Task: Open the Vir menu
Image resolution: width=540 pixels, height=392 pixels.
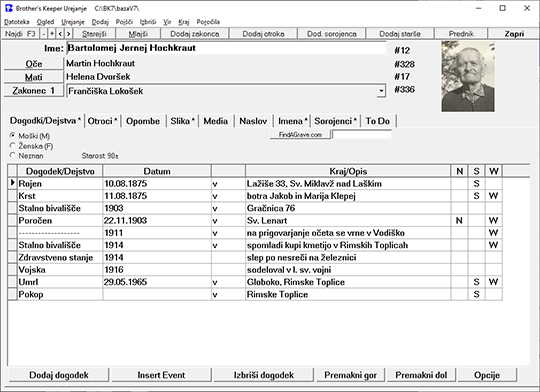Action: click(x=167, y=22)
